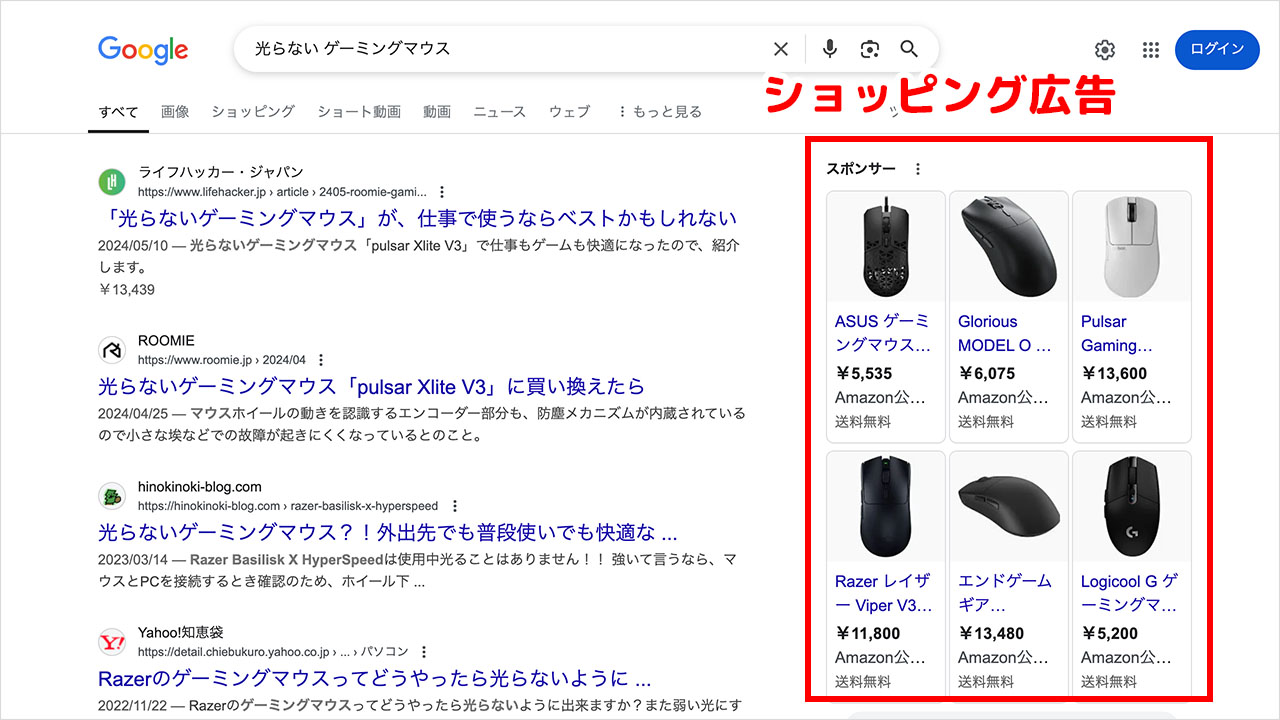Click the hinokinoki-blog.com razer-basilisk-x-hyperspeed breadcrumb
The height and width of the screenshot is (720, 1280).
tap(288, 506)
